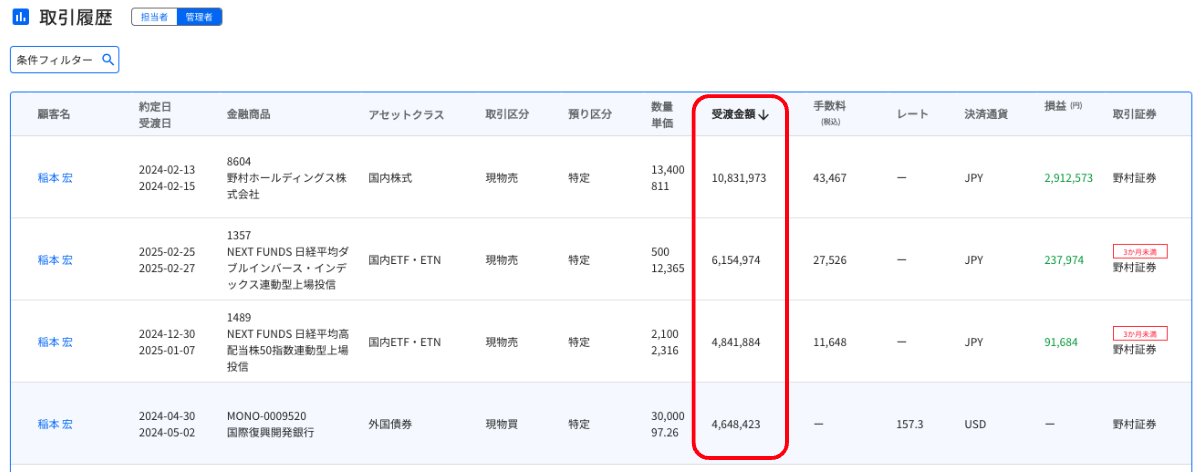
Task: Click the sort arrow beside 受渡金額
Action: [763, 115]
